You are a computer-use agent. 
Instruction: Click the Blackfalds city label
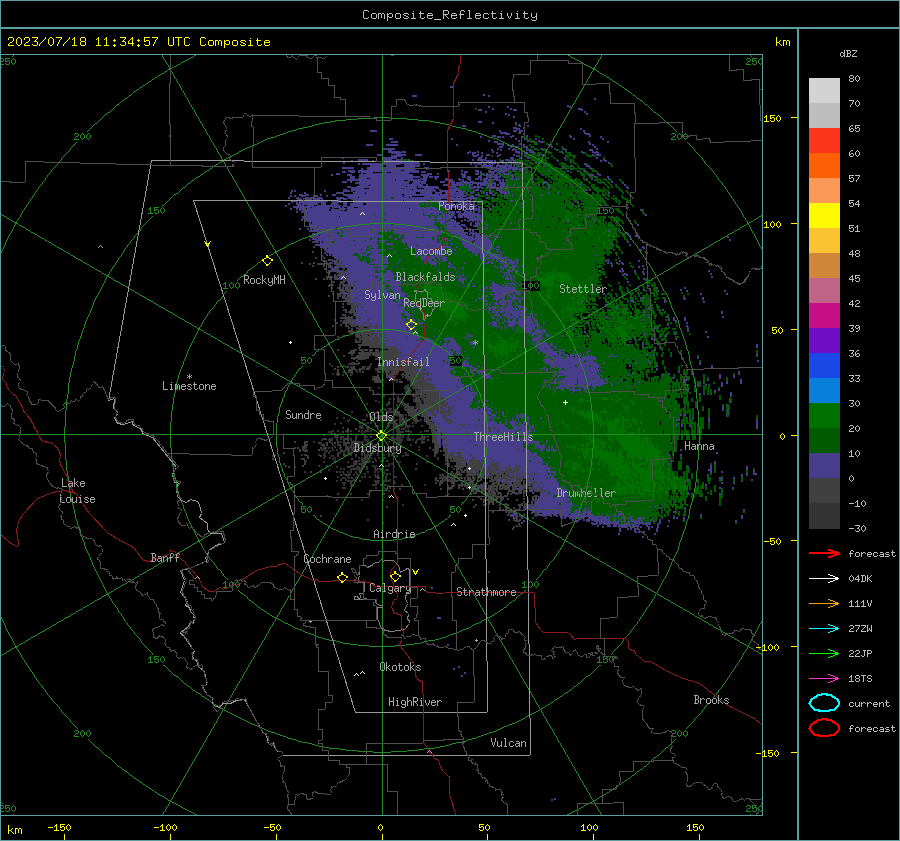click(425, 277)
